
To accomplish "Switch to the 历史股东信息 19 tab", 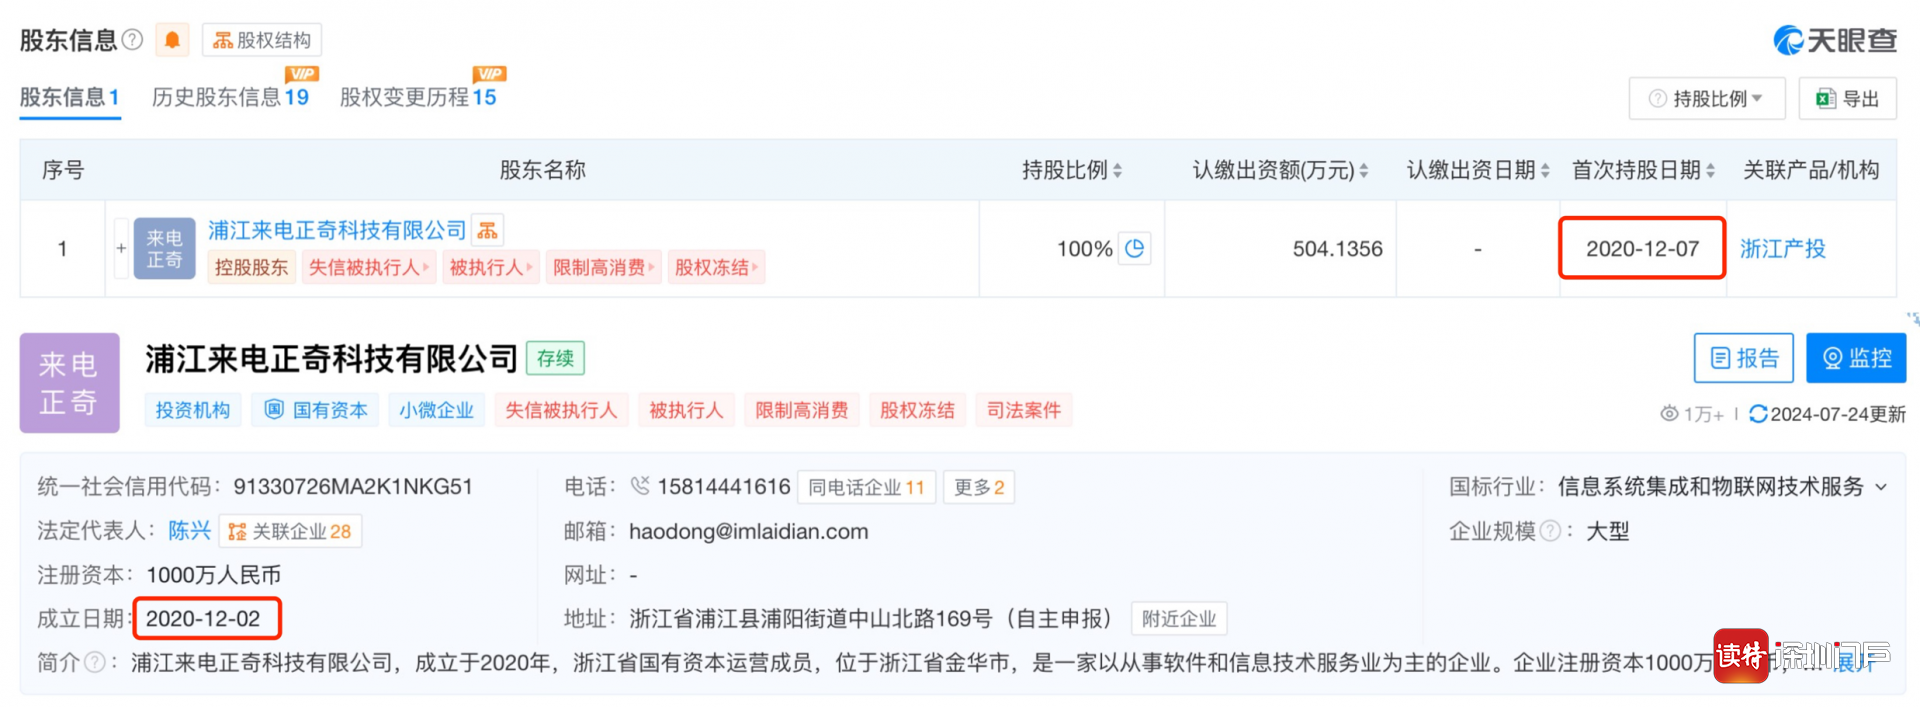I will [230, 97].
